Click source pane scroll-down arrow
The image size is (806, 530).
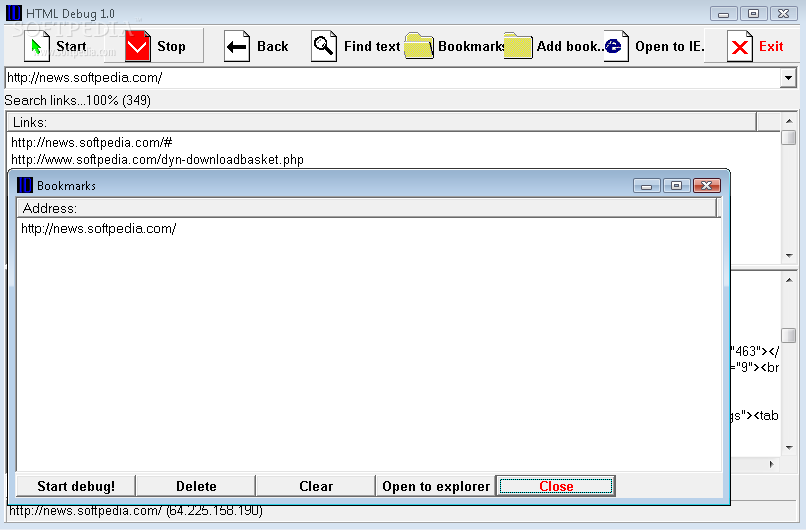tap(789, 448)
